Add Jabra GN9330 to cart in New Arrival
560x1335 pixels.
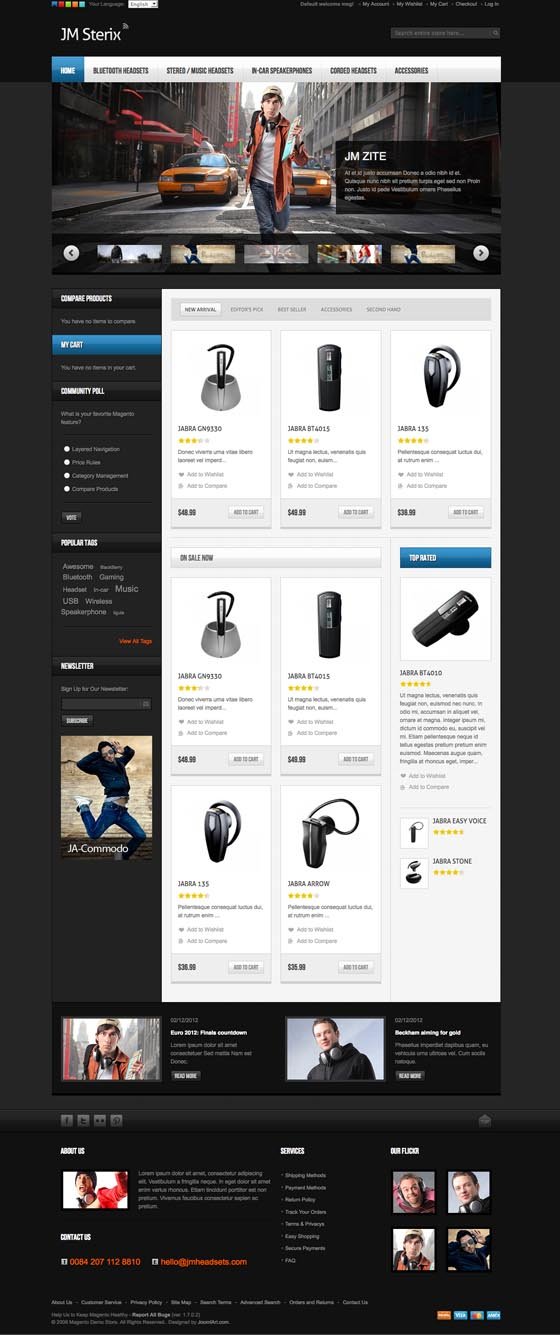pyautogui.click(x=246, y=512)
